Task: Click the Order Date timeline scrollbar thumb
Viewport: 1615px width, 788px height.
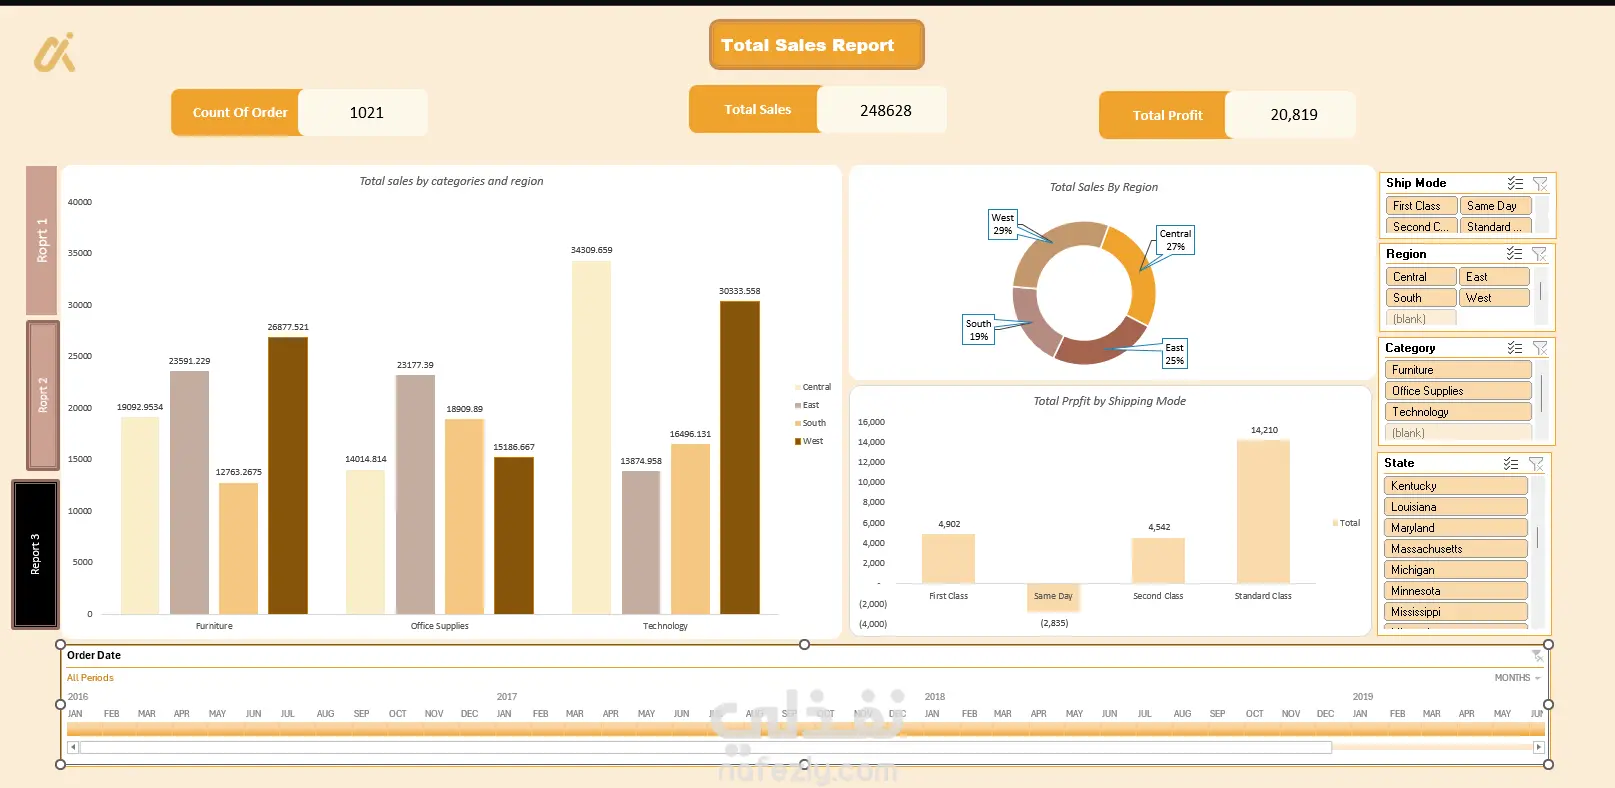Action: (x=706, y=748)
